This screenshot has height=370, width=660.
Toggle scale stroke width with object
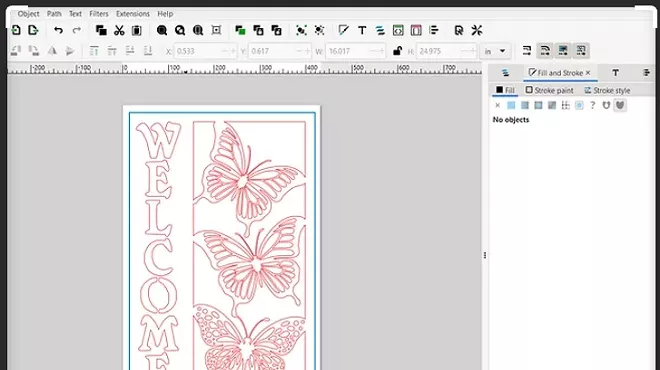(527, 51)
